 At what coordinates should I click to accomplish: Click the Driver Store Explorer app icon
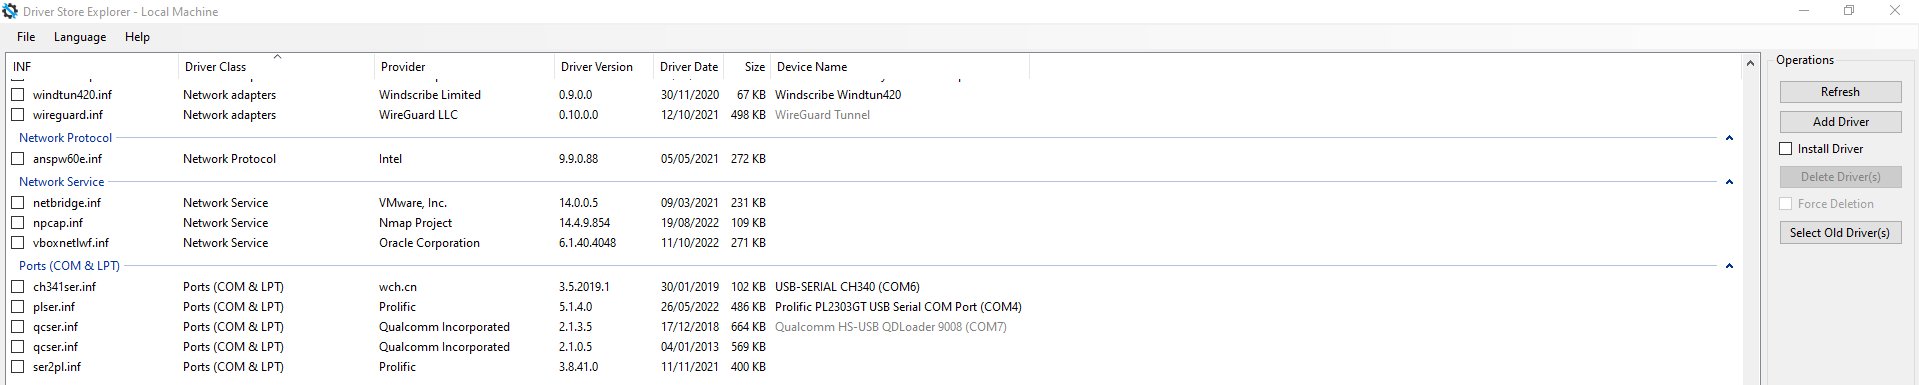click(x=10, y=11)
